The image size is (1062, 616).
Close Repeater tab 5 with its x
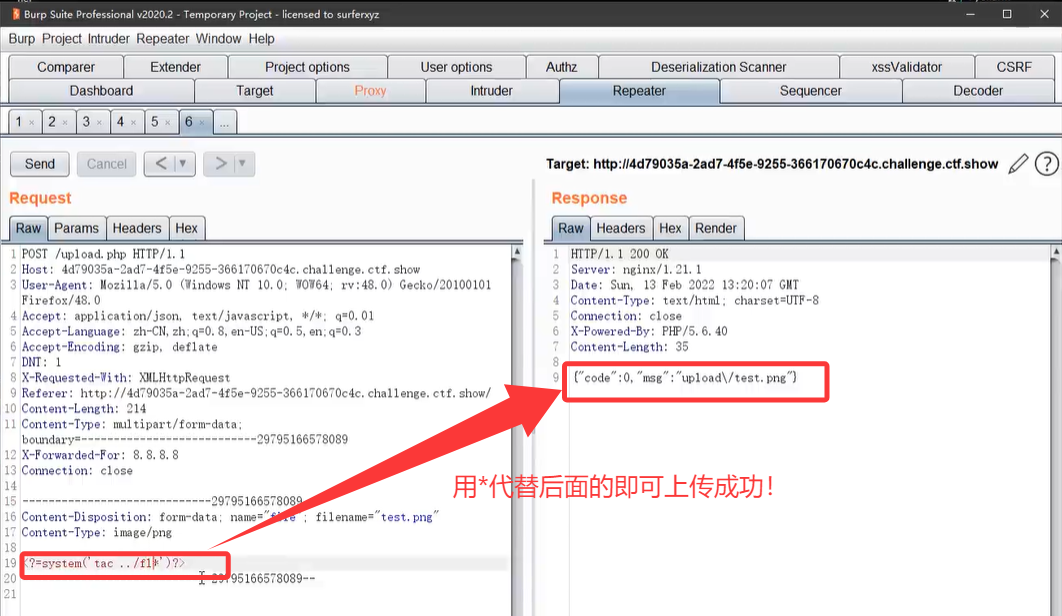[167, 123]
